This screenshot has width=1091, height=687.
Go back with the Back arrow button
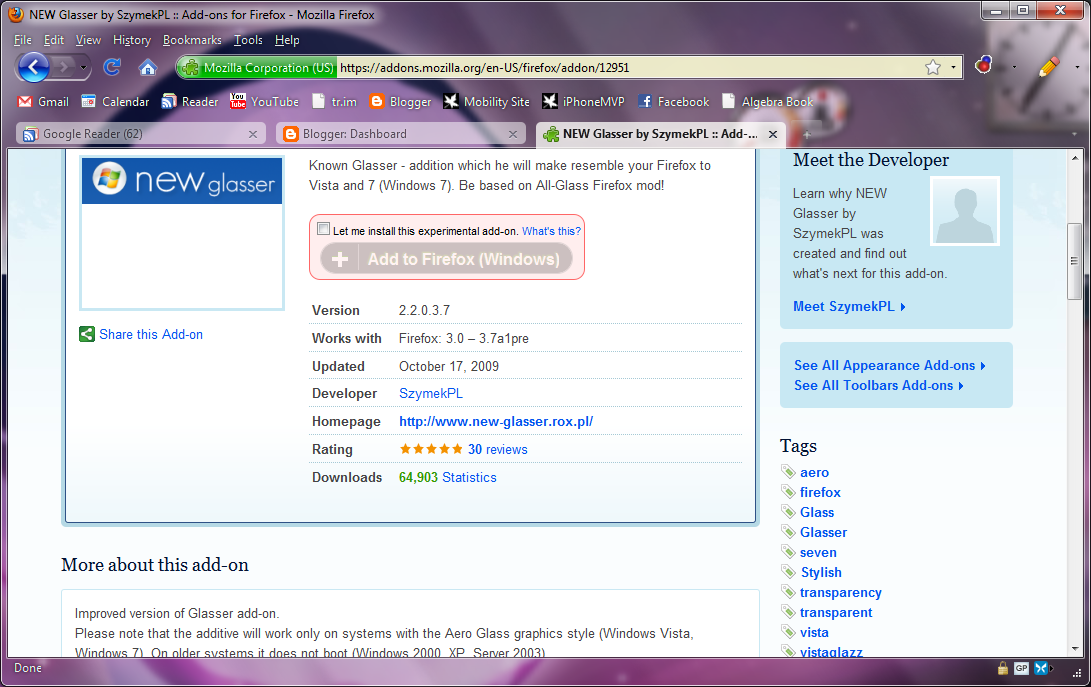(33, 68)
